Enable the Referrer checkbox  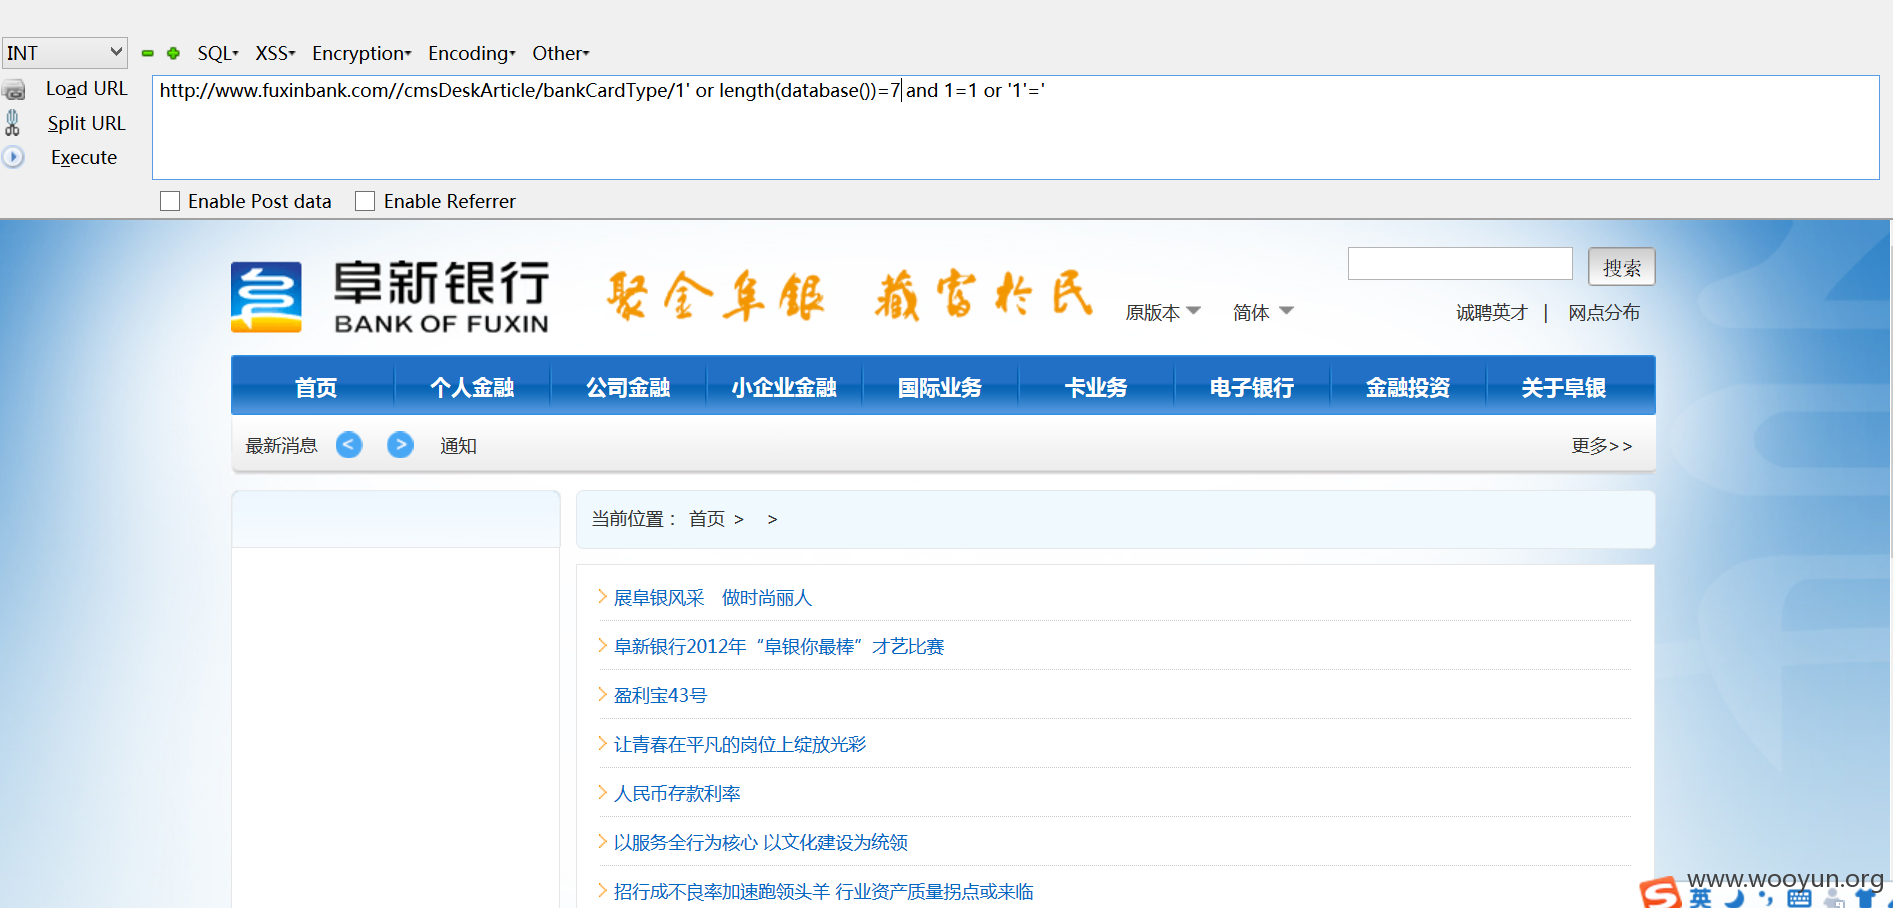point(365,201)
